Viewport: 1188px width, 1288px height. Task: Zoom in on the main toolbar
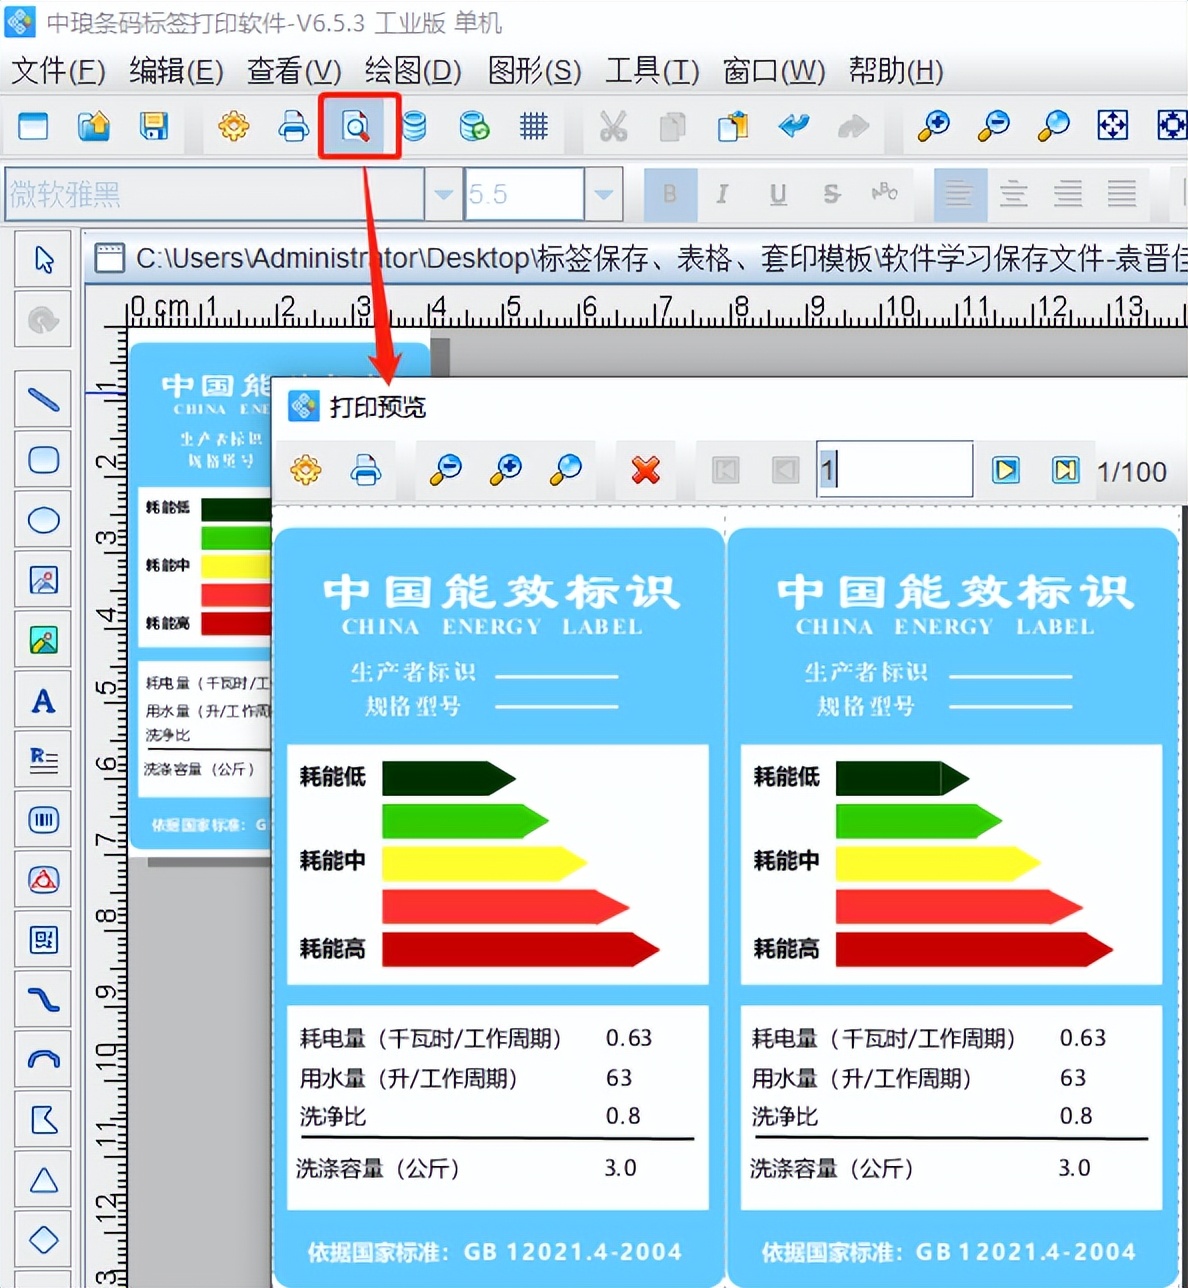pos(934,126)
